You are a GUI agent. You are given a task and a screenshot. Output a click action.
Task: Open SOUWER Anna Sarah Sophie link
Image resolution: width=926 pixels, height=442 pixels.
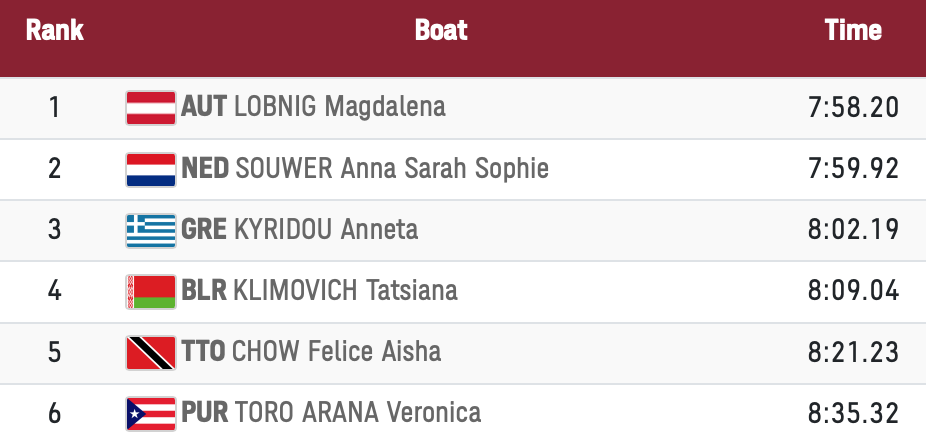tap(391, 169)
